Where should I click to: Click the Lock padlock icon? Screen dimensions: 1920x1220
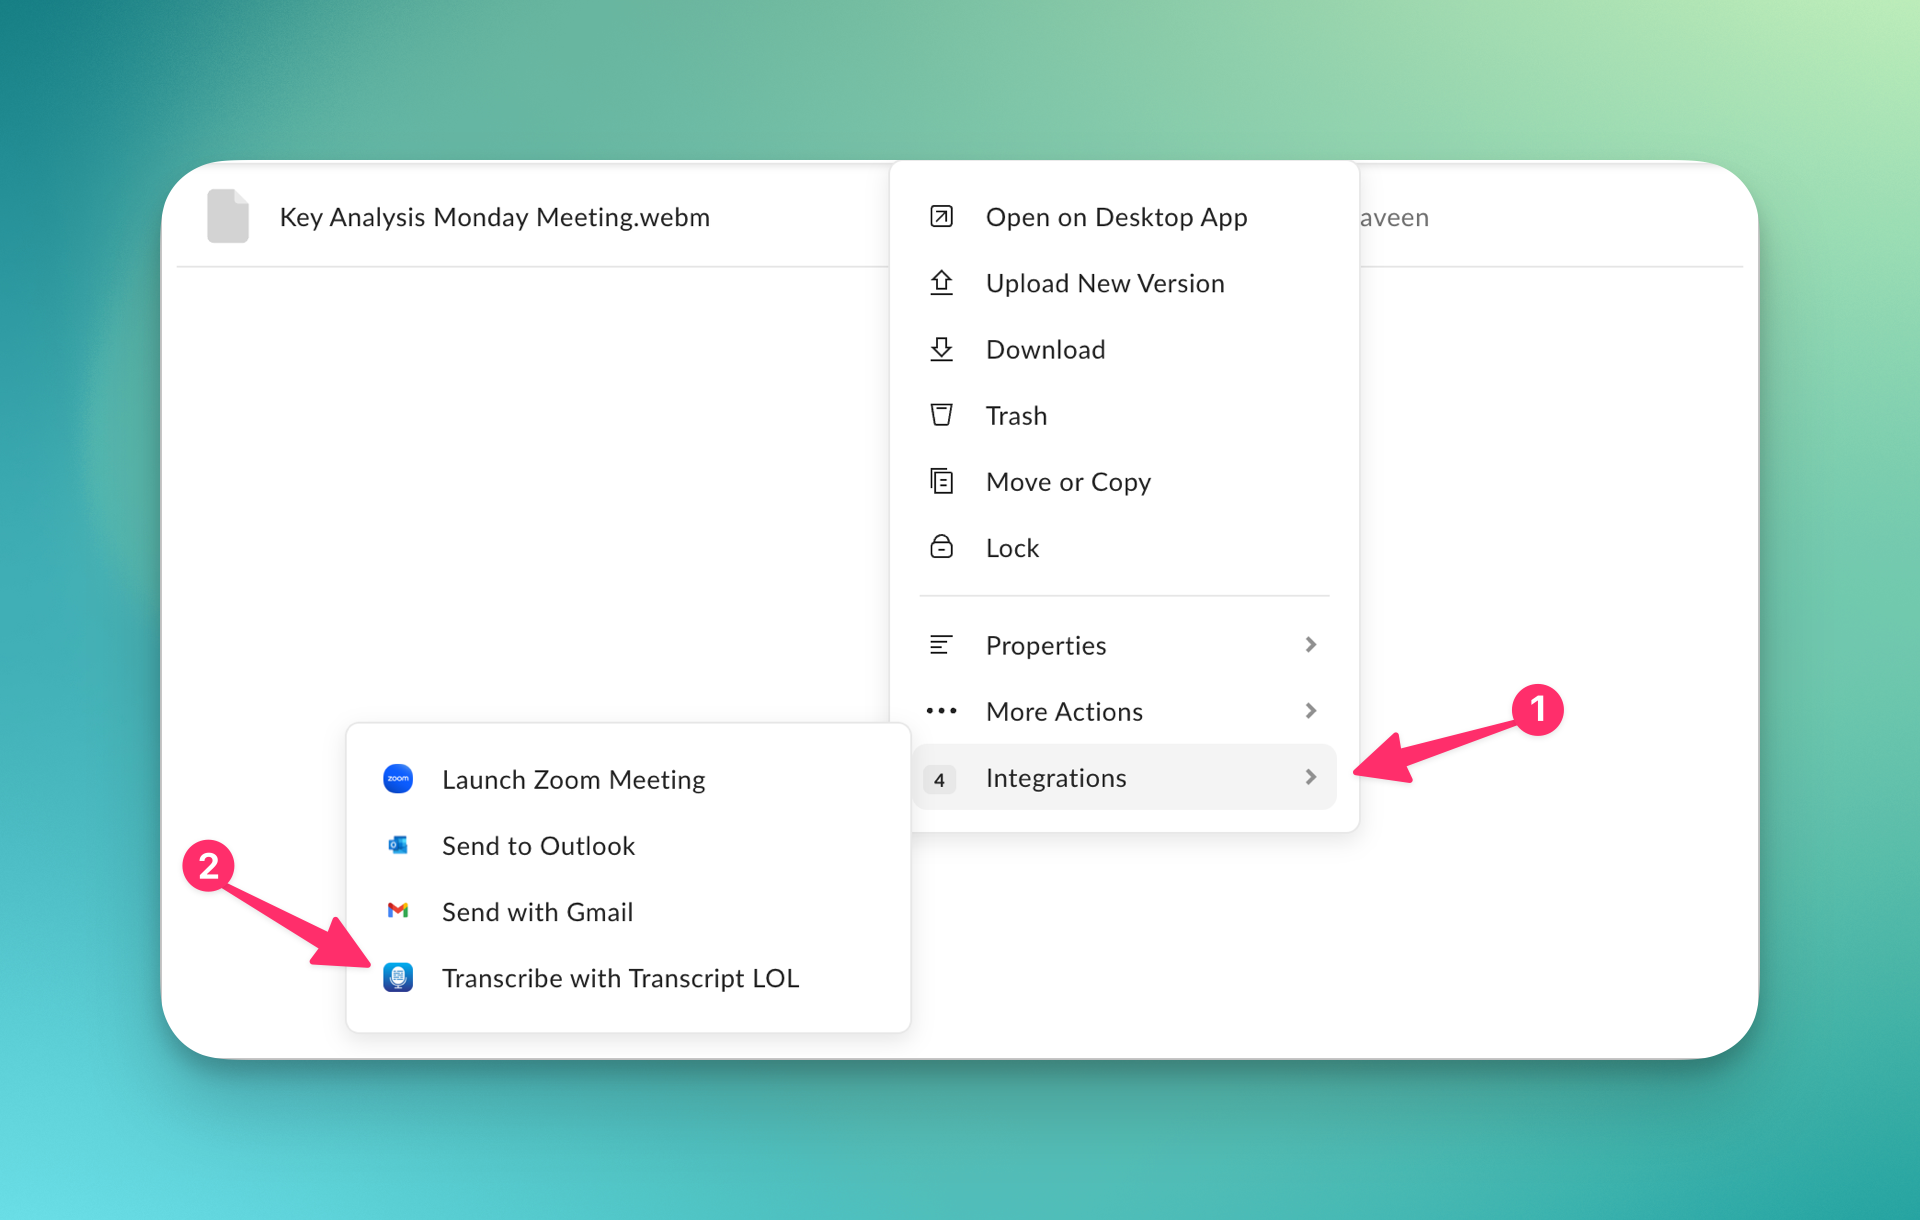click(941, 547)
